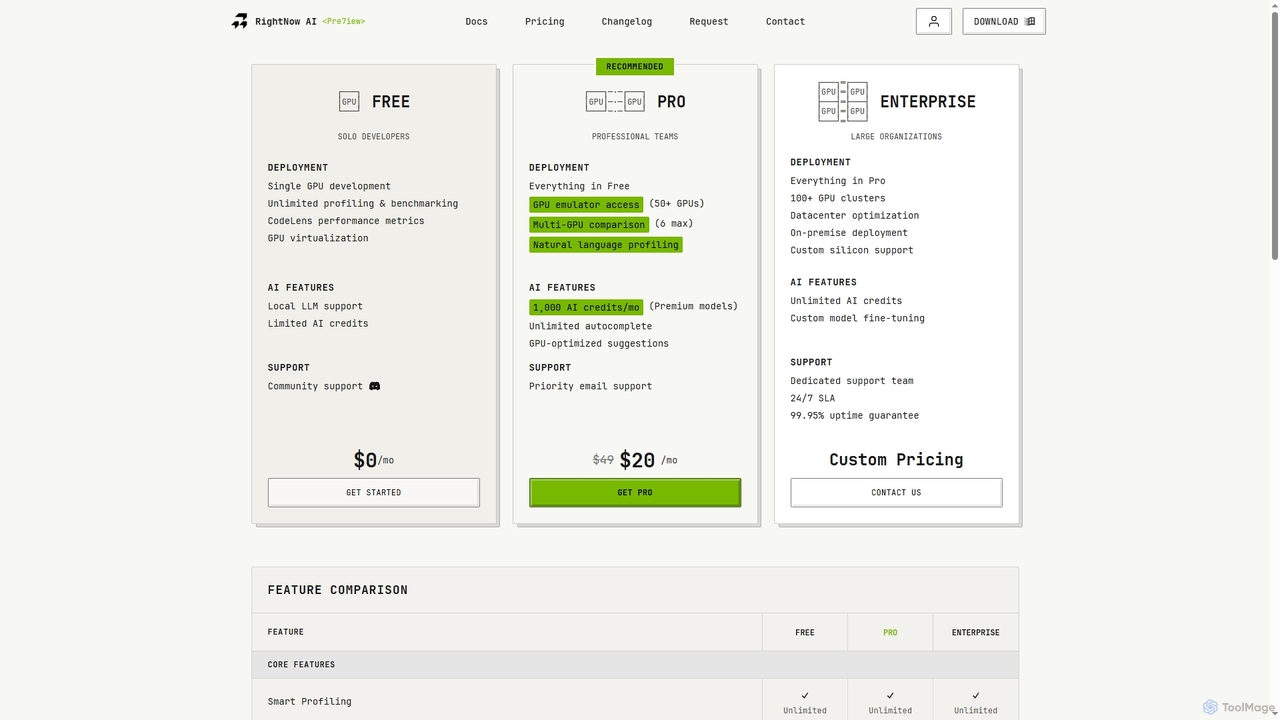Click the $20/mo price
The width and height of the screenshot is (1280, 720).
[x=648, y=460]
